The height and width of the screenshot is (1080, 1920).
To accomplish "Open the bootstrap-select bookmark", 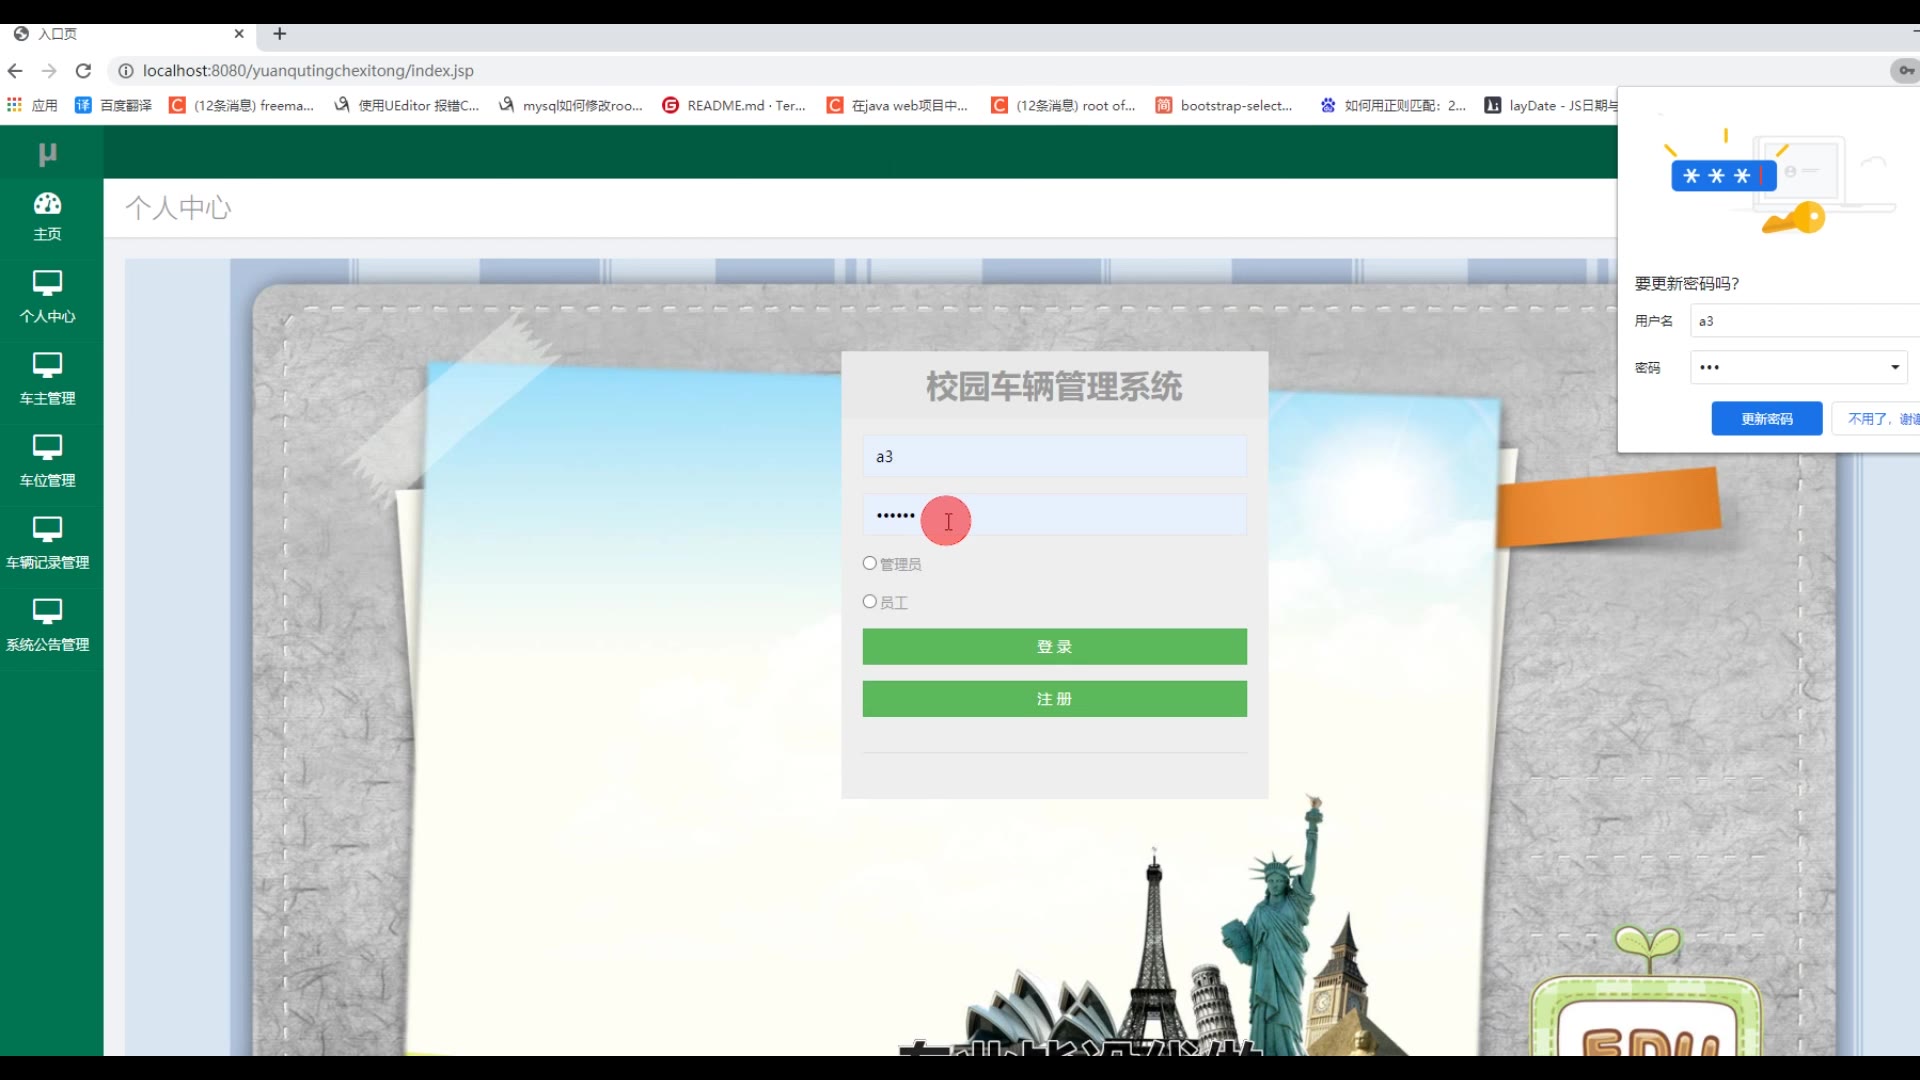I will click(x=1224, y=105).
